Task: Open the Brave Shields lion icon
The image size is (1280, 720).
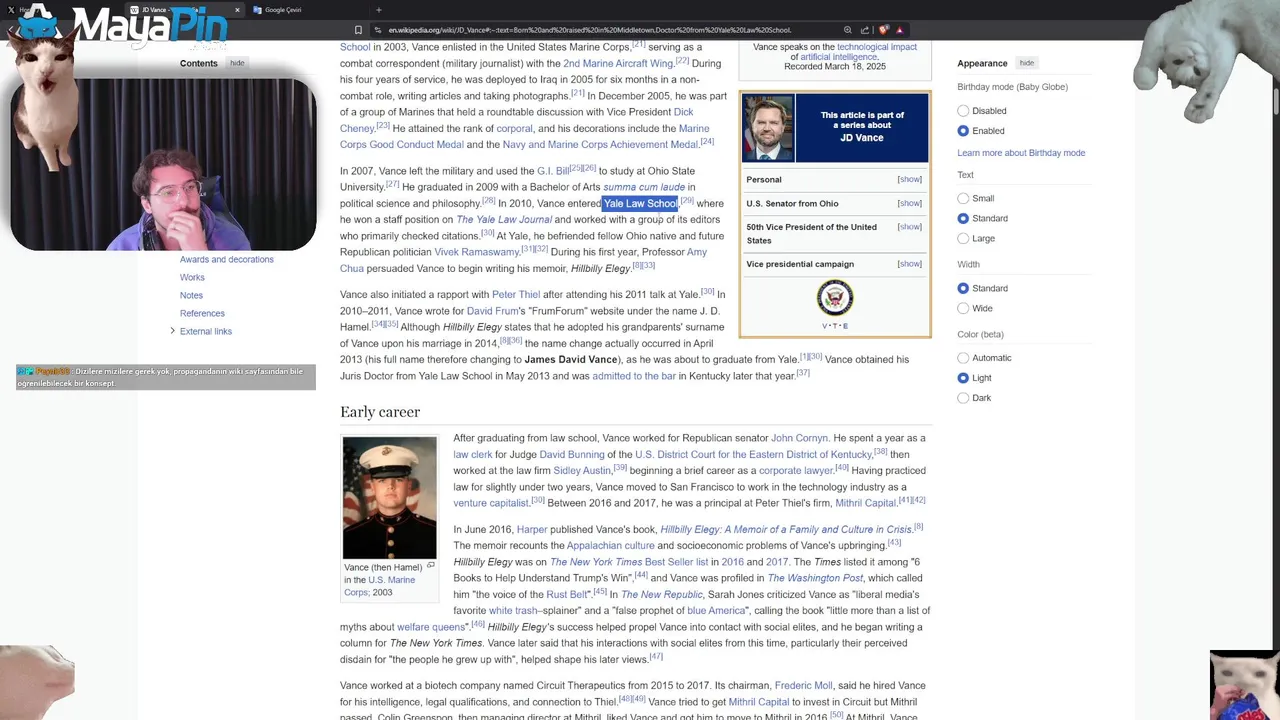Action: [884, 30]
